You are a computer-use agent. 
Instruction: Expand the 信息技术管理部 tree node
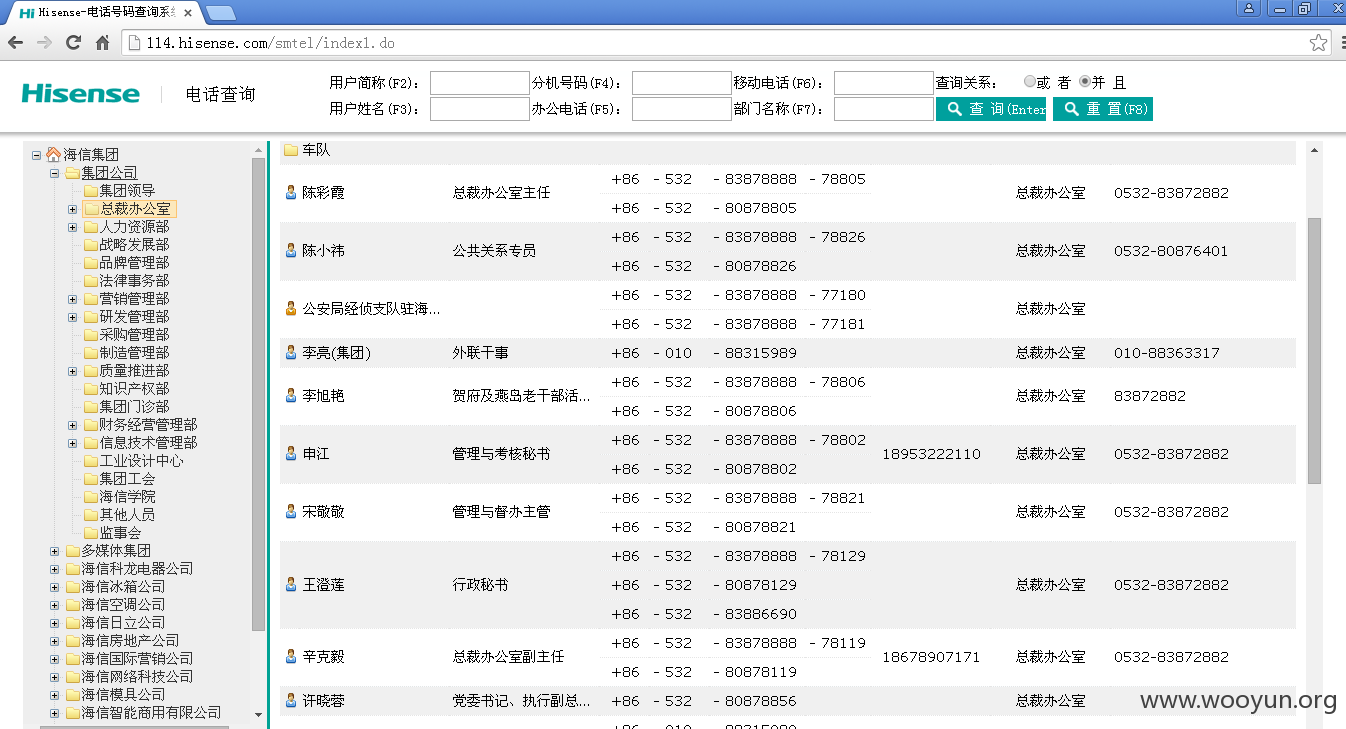(72, 443)
